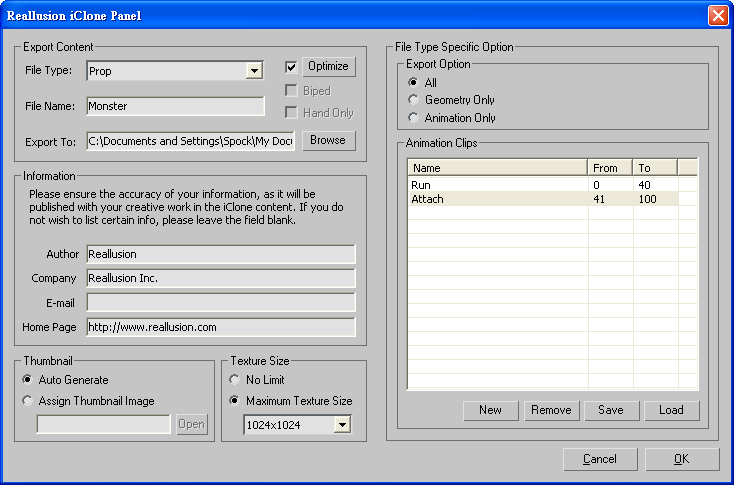Image resolution: width=734 pixels, height=485 pixels.
Task: Click the To value 40 of Run
Action: (x=644, y=185)
